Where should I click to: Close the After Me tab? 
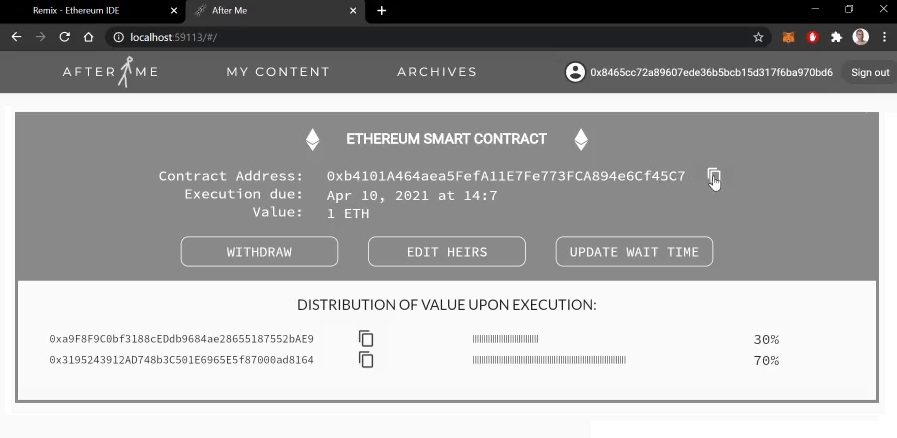click(353, 11)
